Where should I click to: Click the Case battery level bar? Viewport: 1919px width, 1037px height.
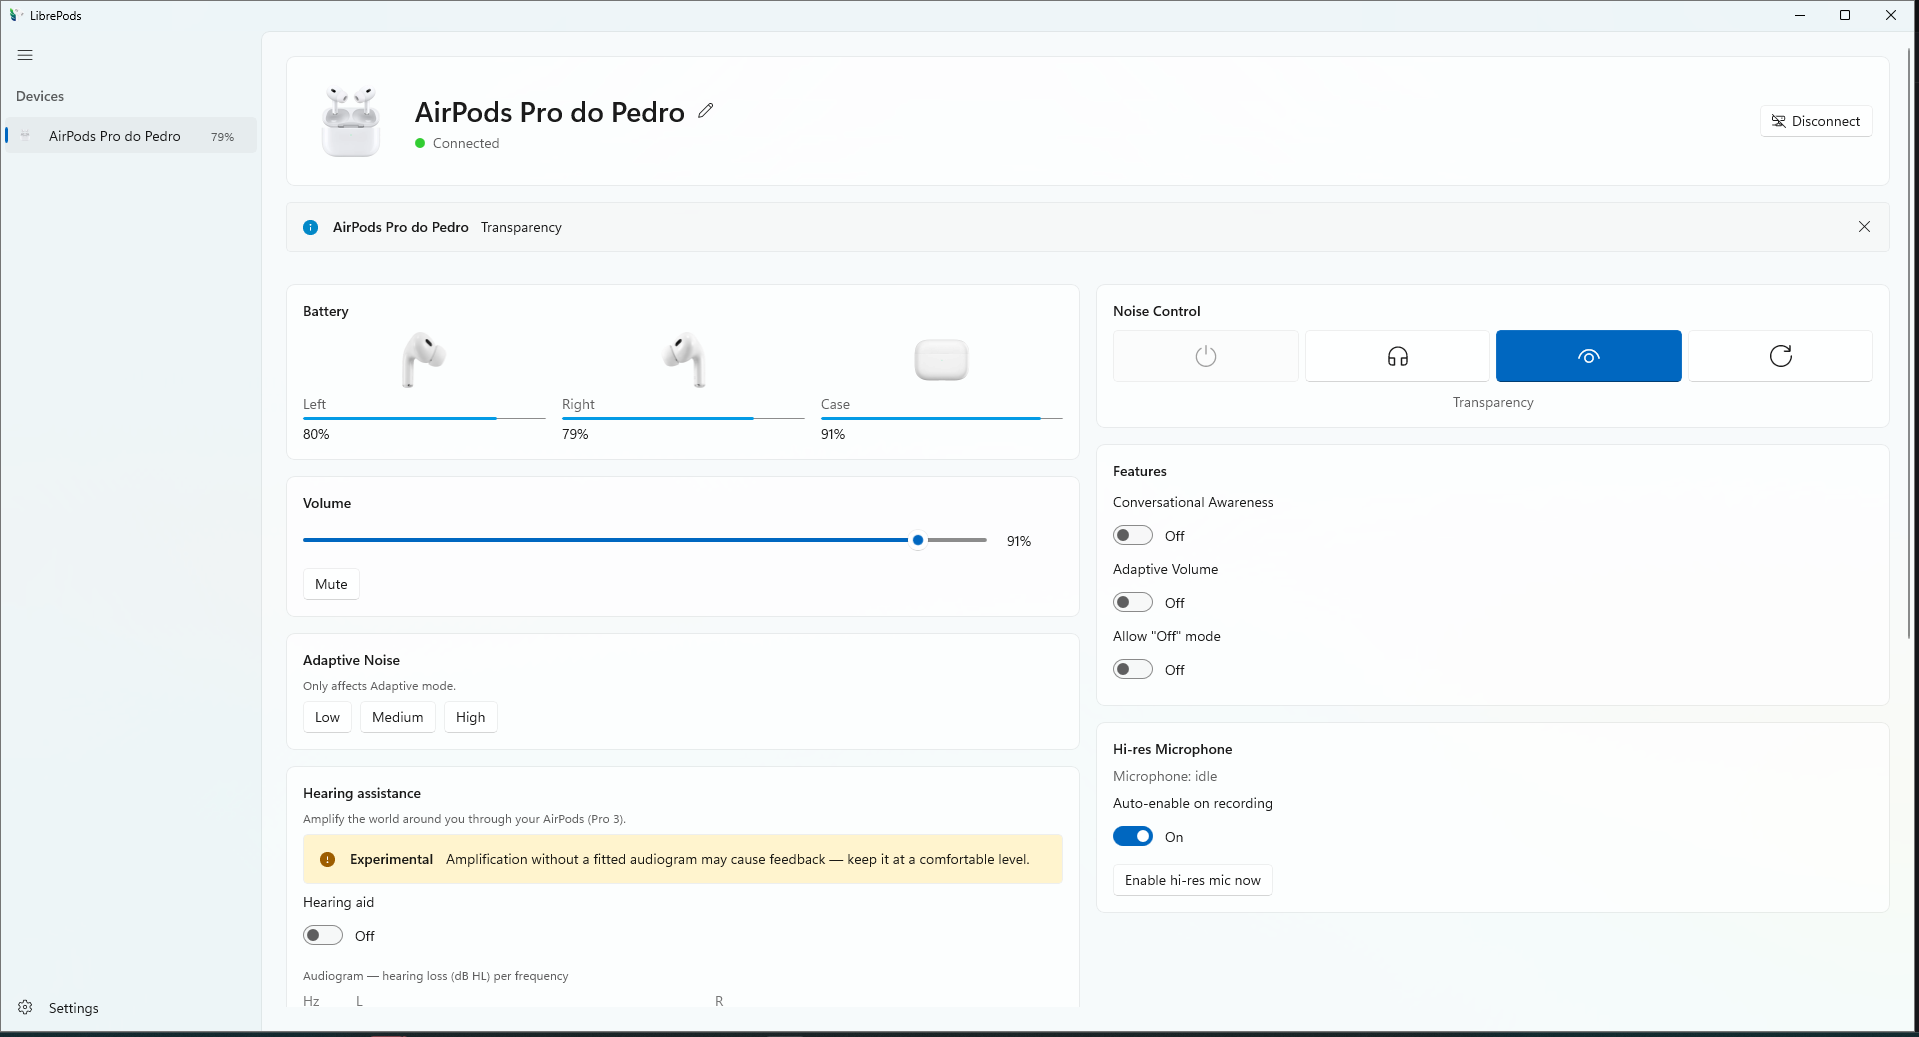[x=942, y=418]
